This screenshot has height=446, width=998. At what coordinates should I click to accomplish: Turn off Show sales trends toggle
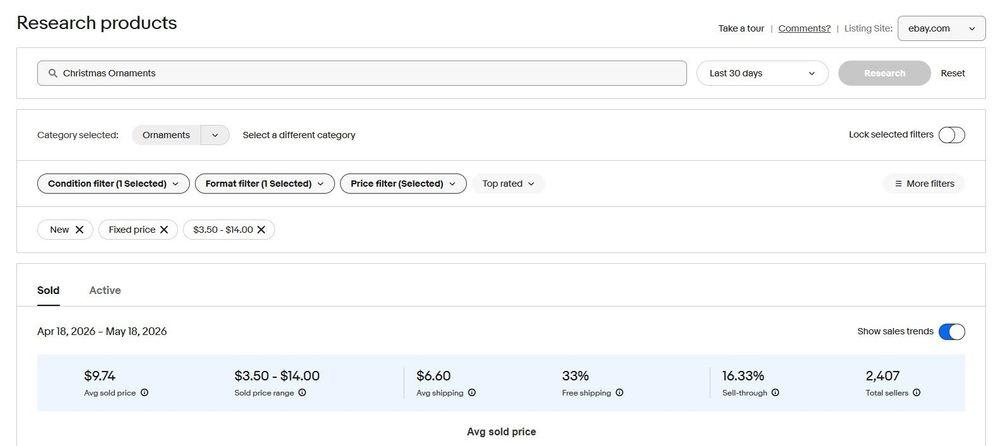point(952,331)
